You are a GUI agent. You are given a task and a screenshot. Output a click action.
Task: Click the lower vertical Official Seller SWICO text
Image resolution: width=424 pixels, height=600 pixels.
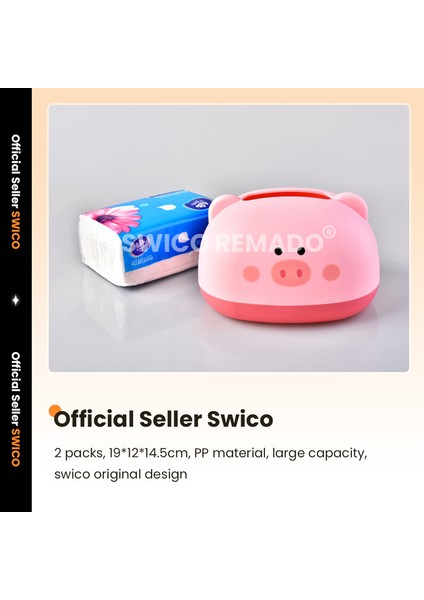[x=16, y=409]
